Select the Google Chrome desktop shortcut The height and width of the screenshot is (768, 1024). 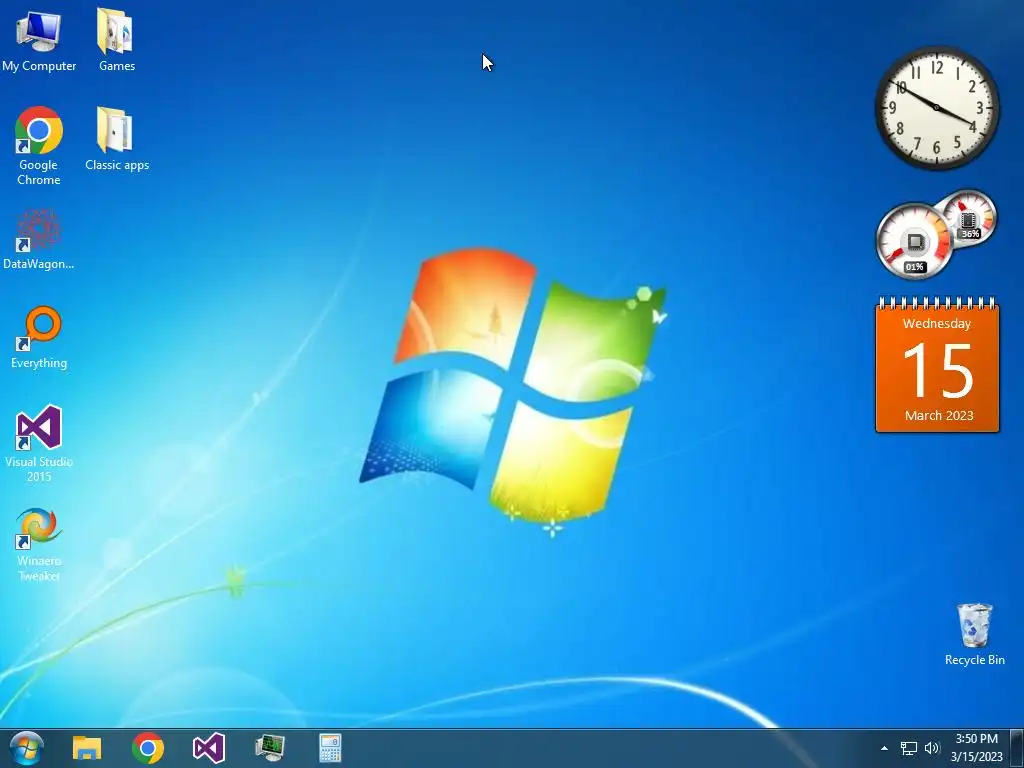tap(39, 146)
